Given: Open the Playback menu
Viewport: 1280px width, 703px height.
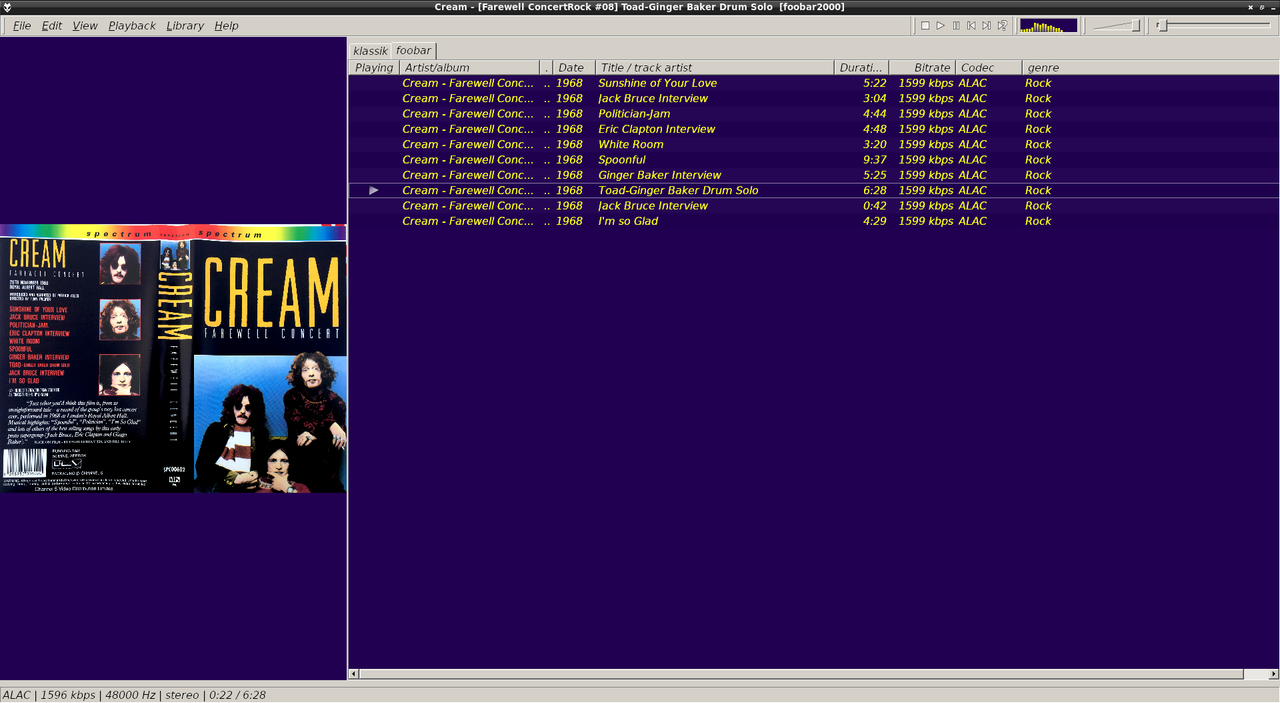Looking at the screenshot, I should 132,25.
